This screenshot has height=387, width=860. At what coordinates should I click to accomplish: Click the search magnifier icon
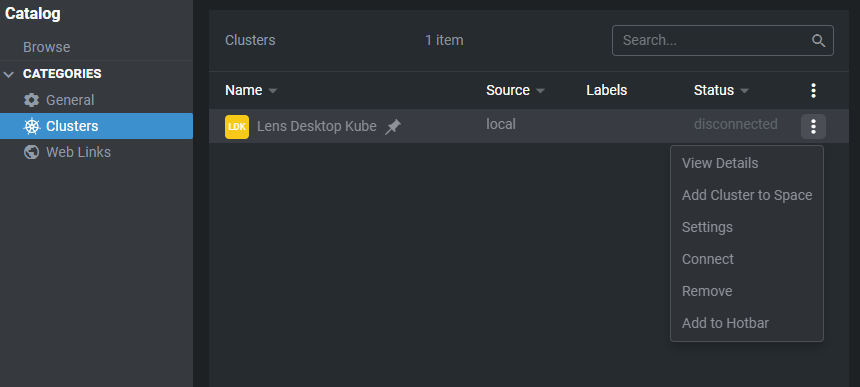click(818, 41)
